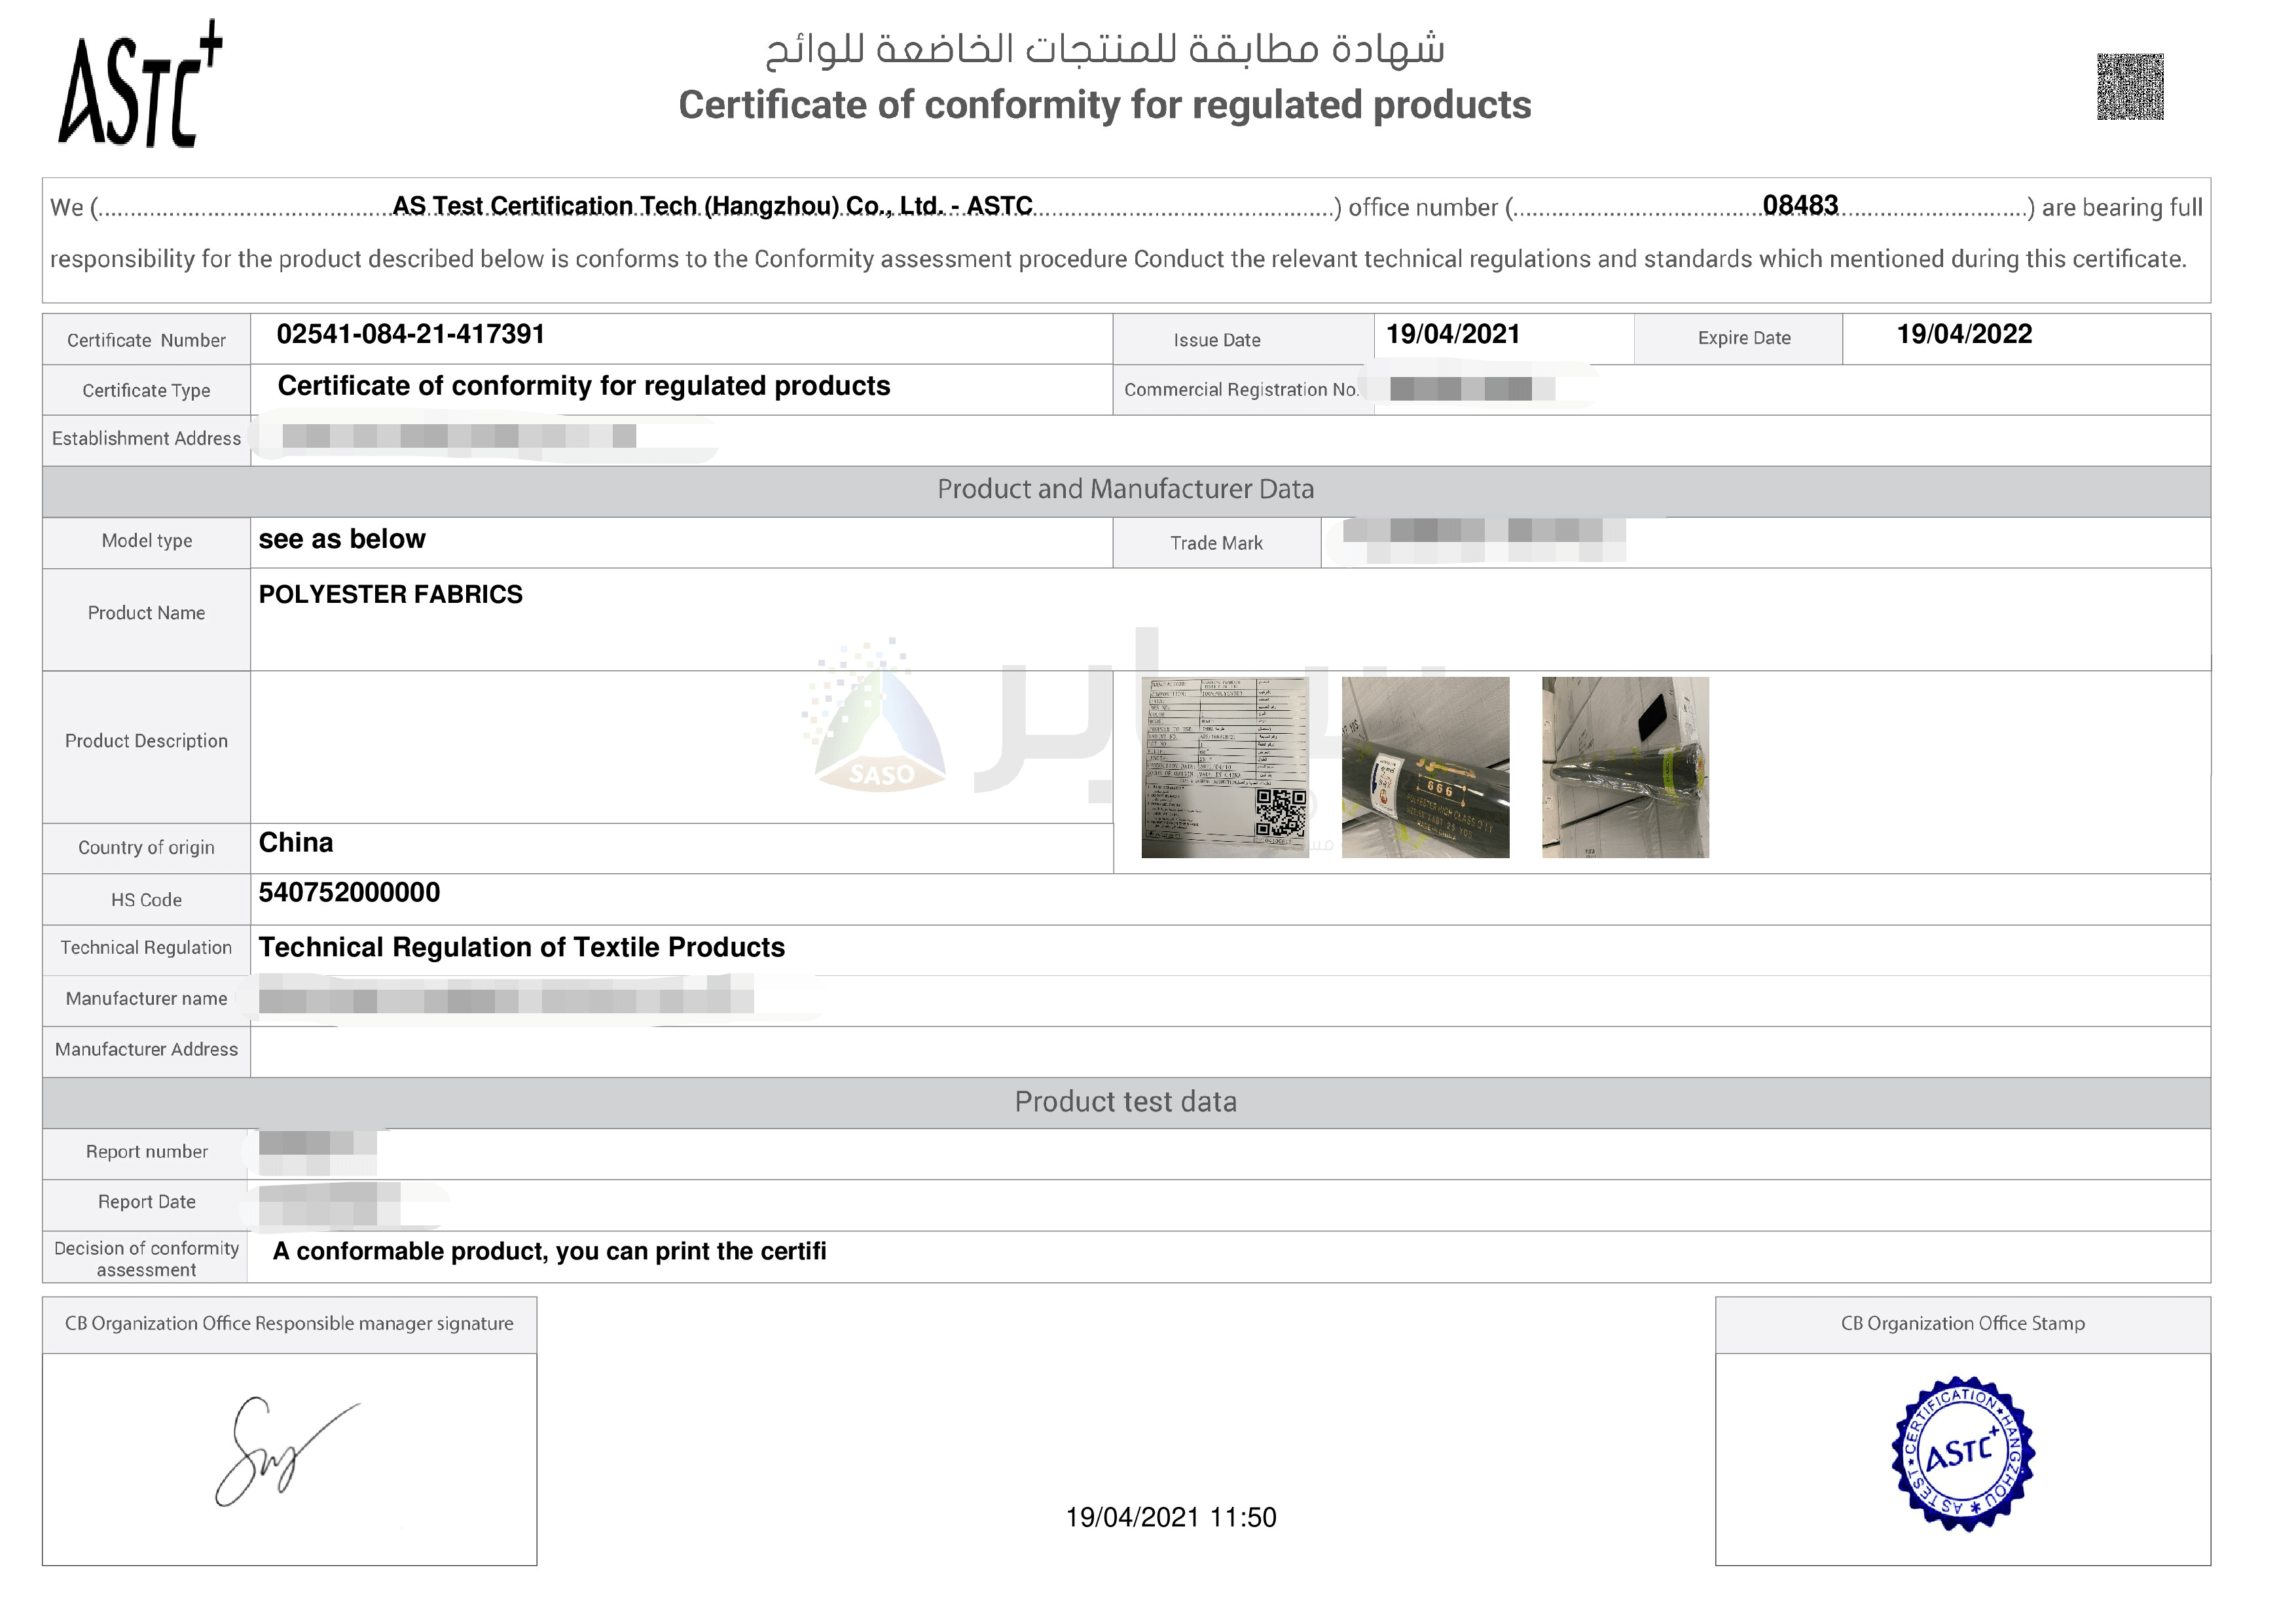Click 'Technical Regulation of Textile Products' text
2296x1624 pixels.
tap(521, 947)
